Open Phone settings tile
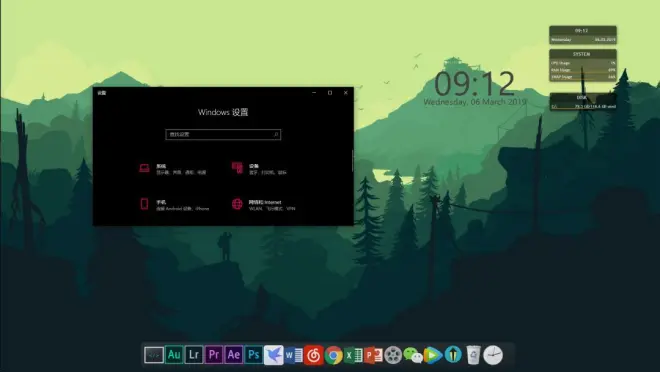This screenshot has width=660, height=372. [174, 205]
